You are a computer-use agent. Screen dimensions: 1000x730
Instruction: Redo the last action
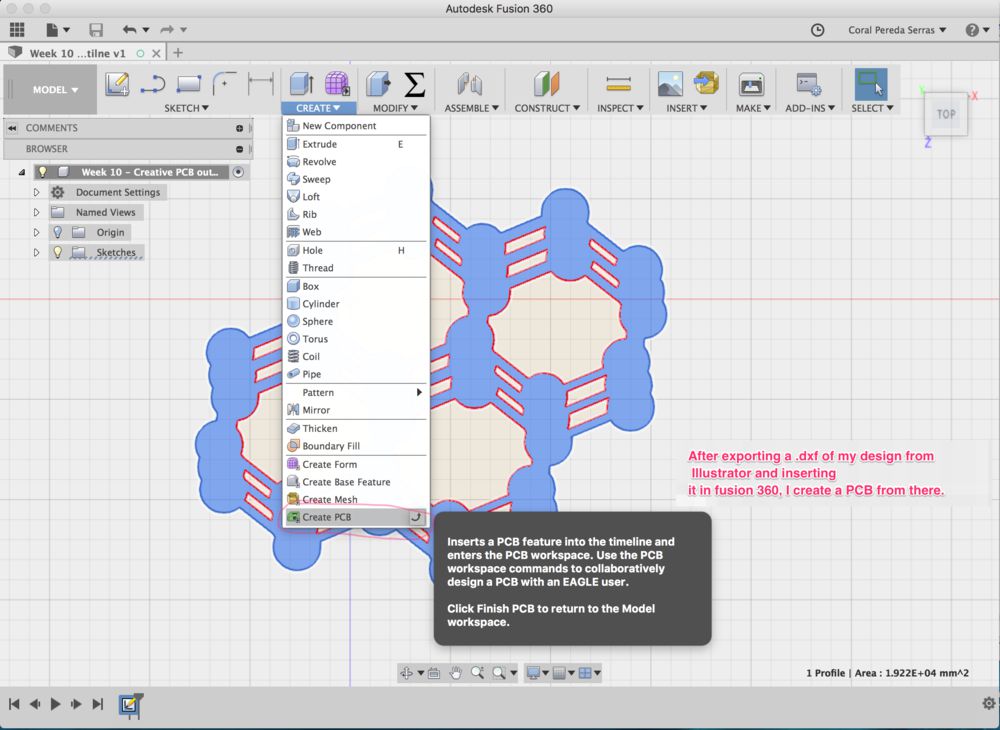point(167,29)
